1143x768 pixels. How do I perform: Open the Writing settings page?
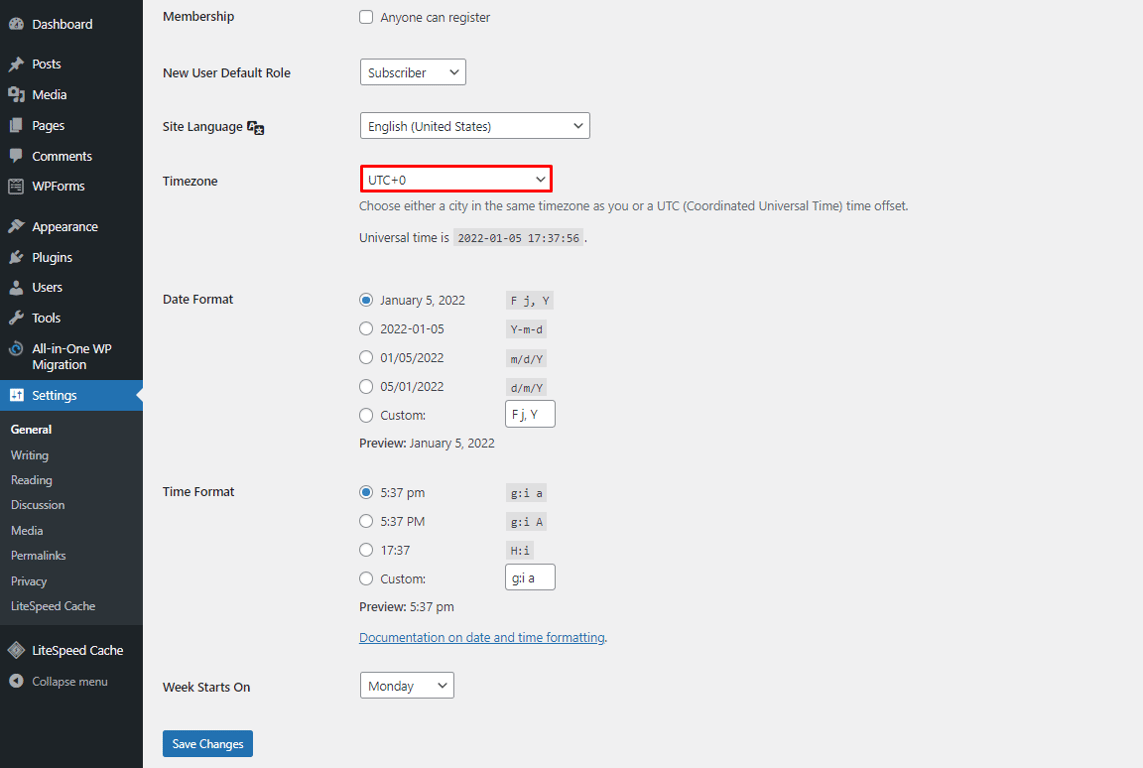(29, 454)
